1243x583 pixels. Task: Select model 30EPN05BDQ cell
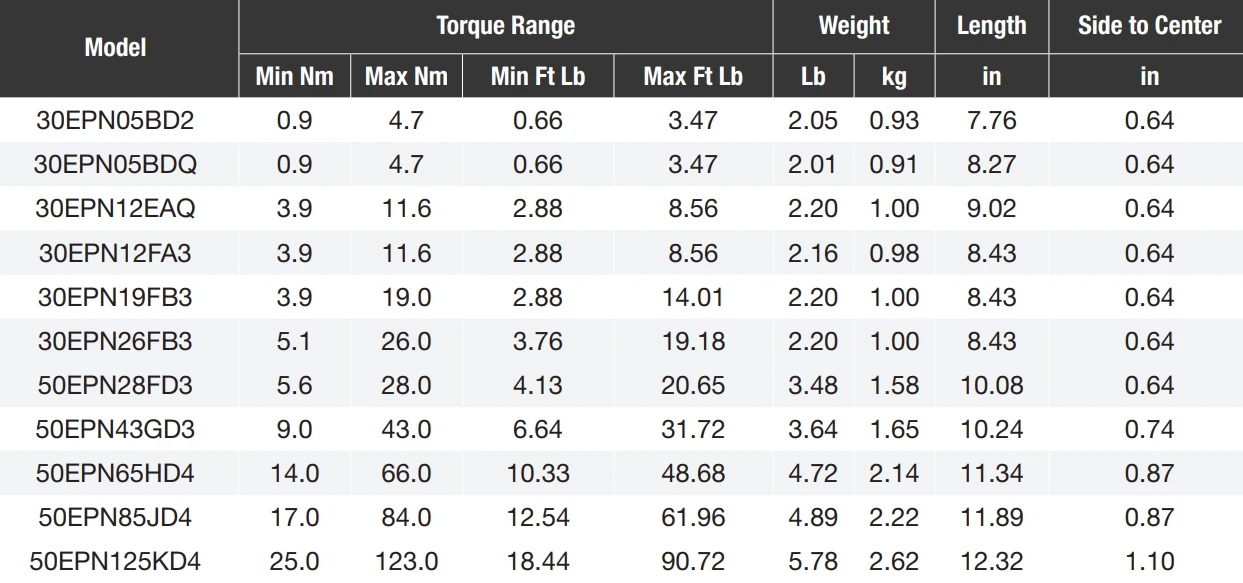[x=116, y=165]
